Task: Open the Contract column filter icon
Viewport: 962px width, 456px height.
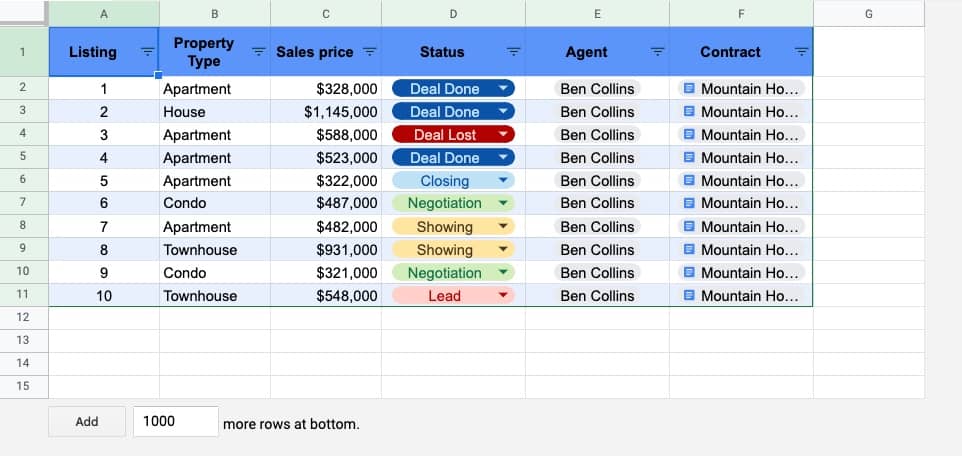Action: click(x=801, y=52)
